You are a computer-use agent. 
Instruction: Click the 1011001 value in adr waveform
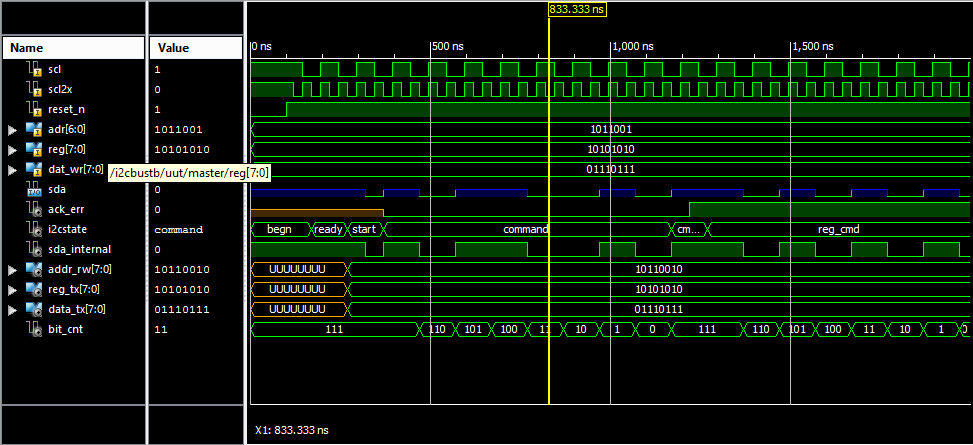coord(611,130)
